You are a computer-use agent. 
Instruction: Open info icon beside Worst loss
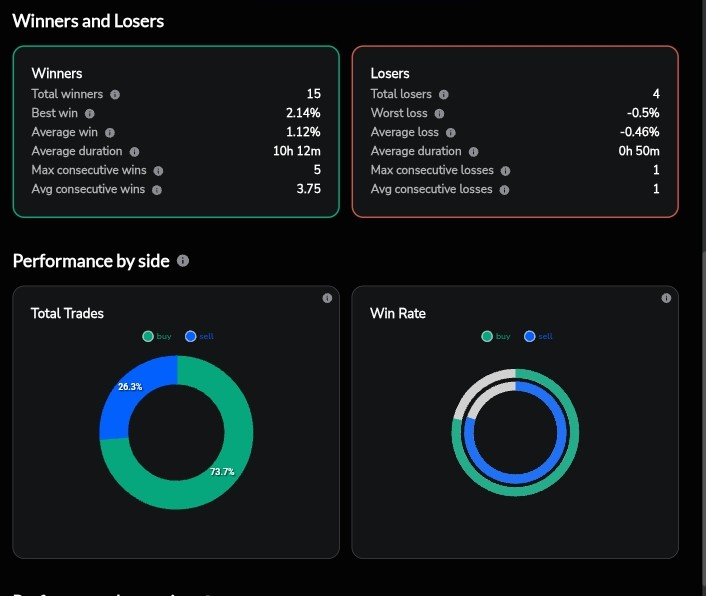[439, 113]
